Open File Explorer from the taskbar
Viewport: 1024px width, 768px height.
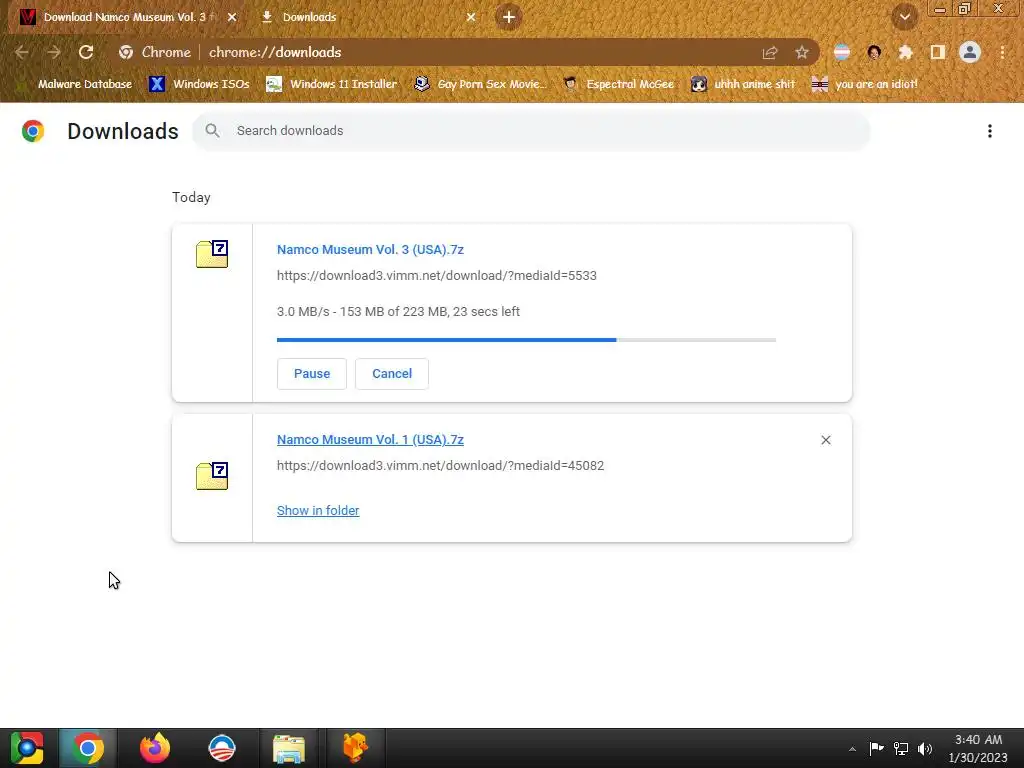click(289, 748)
